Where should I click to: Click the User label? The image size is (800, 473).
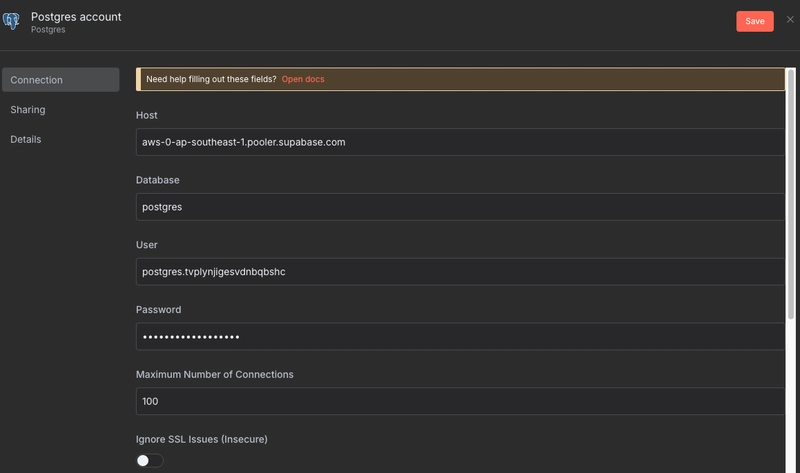pyautogui.click(x=146, y=245)
